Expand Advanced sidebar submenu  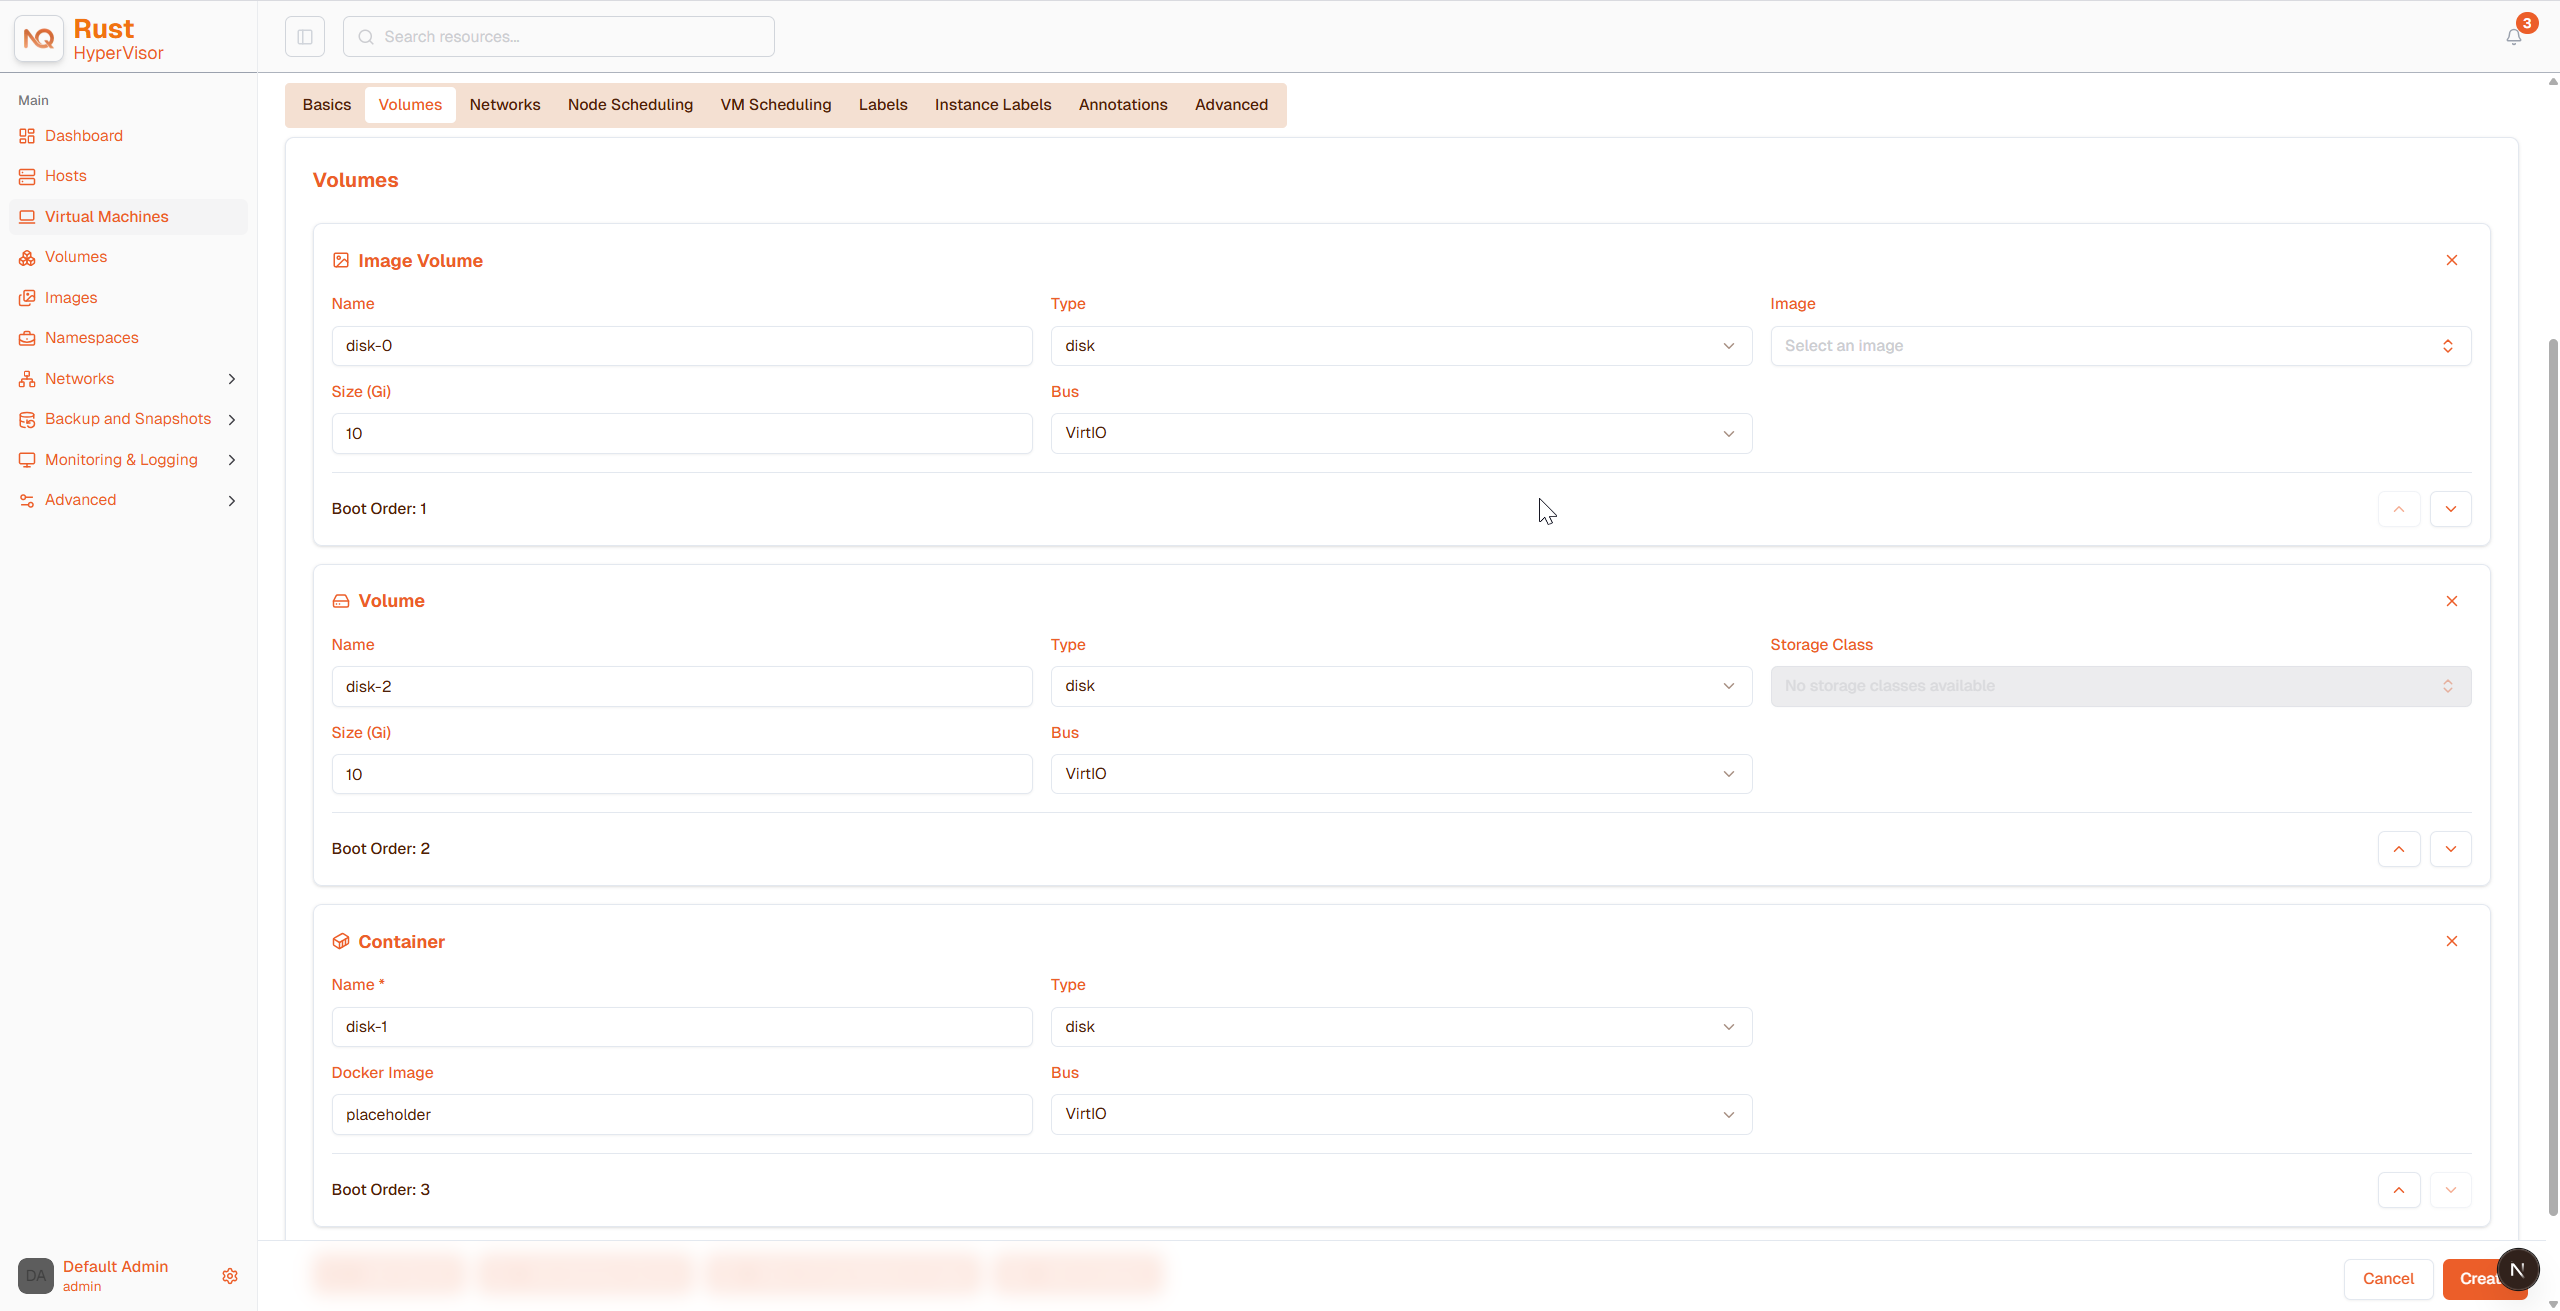(x=232, y=500)
